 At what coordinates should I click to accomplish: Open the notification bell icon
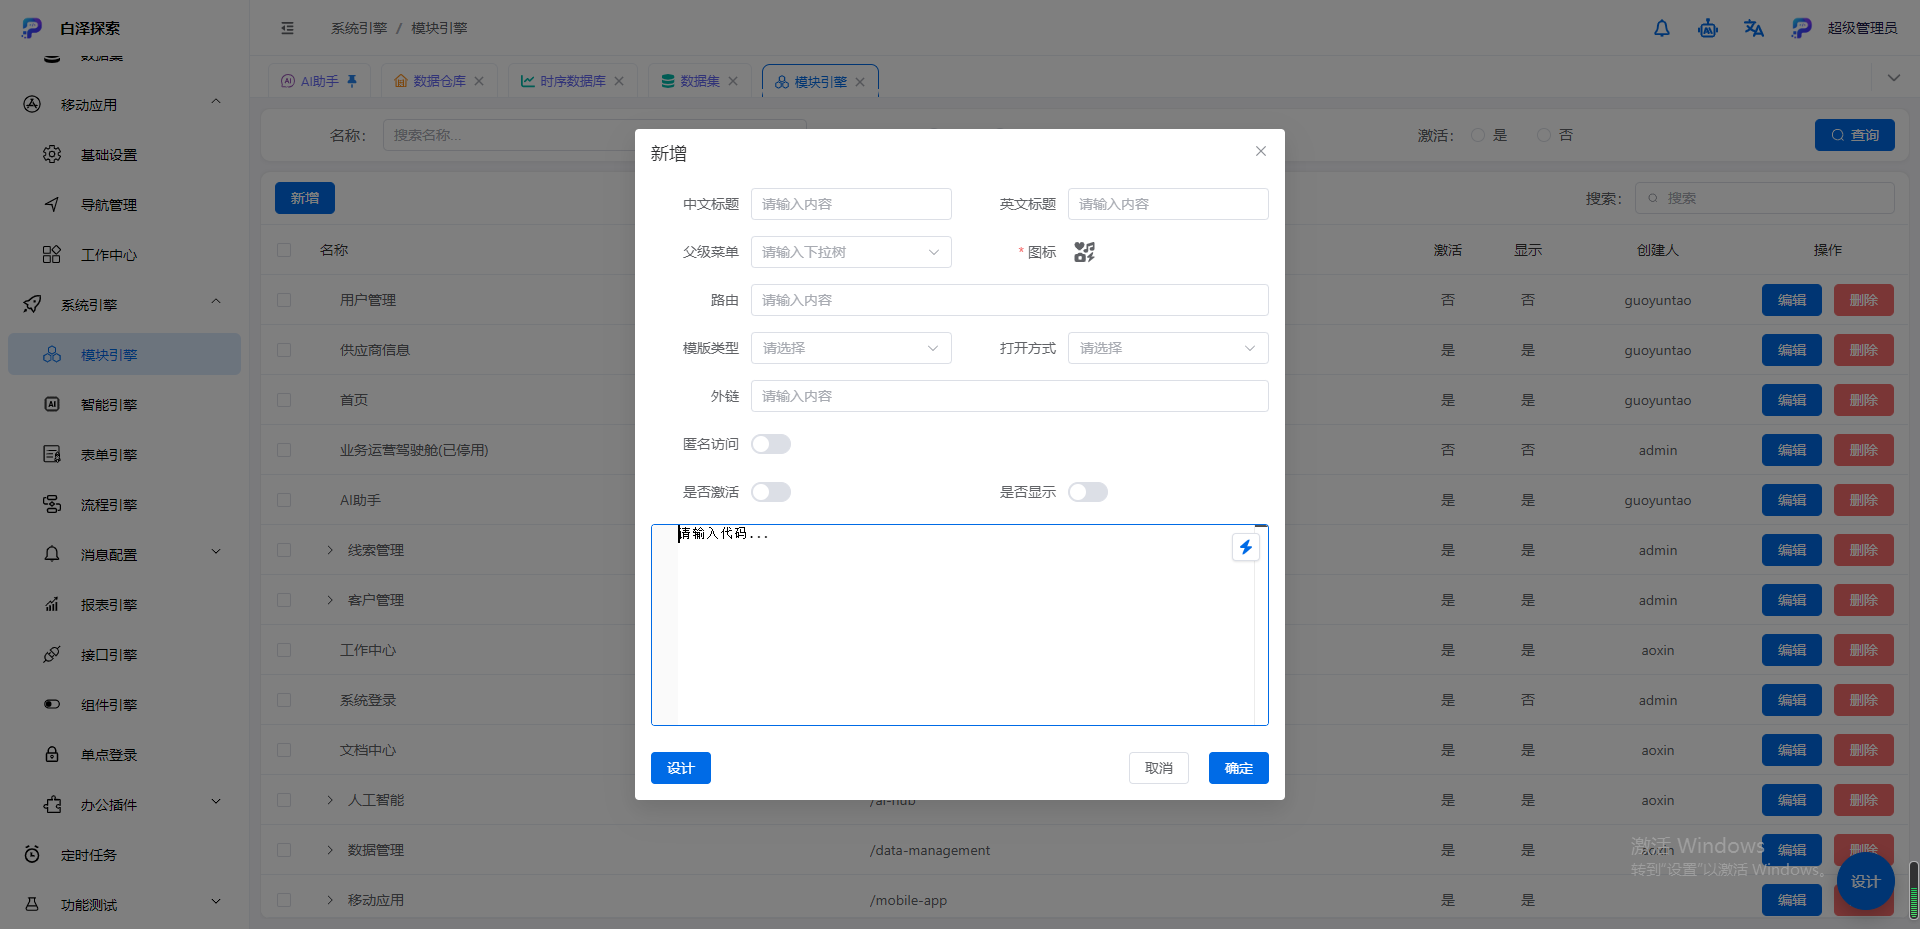1661,28
